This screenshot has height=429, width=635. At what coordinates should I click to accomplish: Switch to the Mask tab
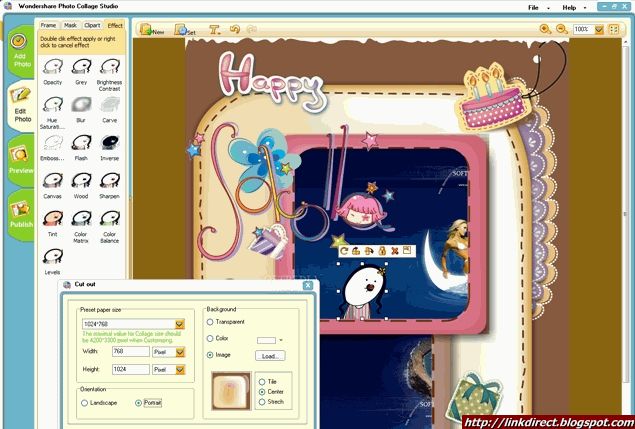pyautogui.click(x=70, y=25)
